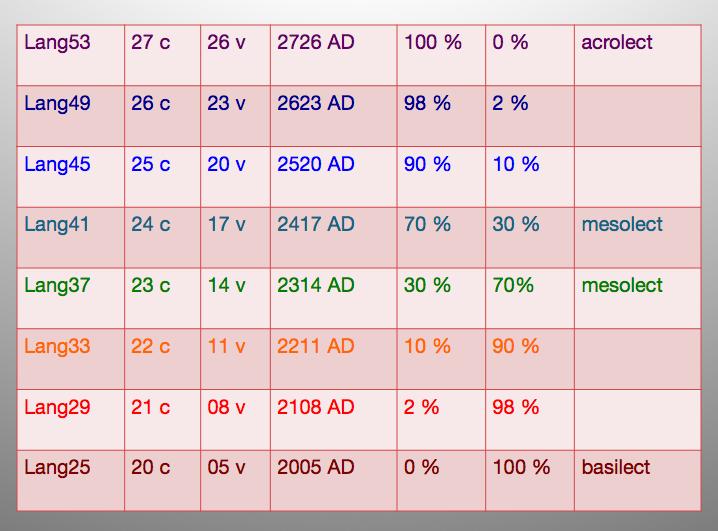Click the acrolect cell
The width and height of the screenshot is (718, 531).
coord(617,42)
